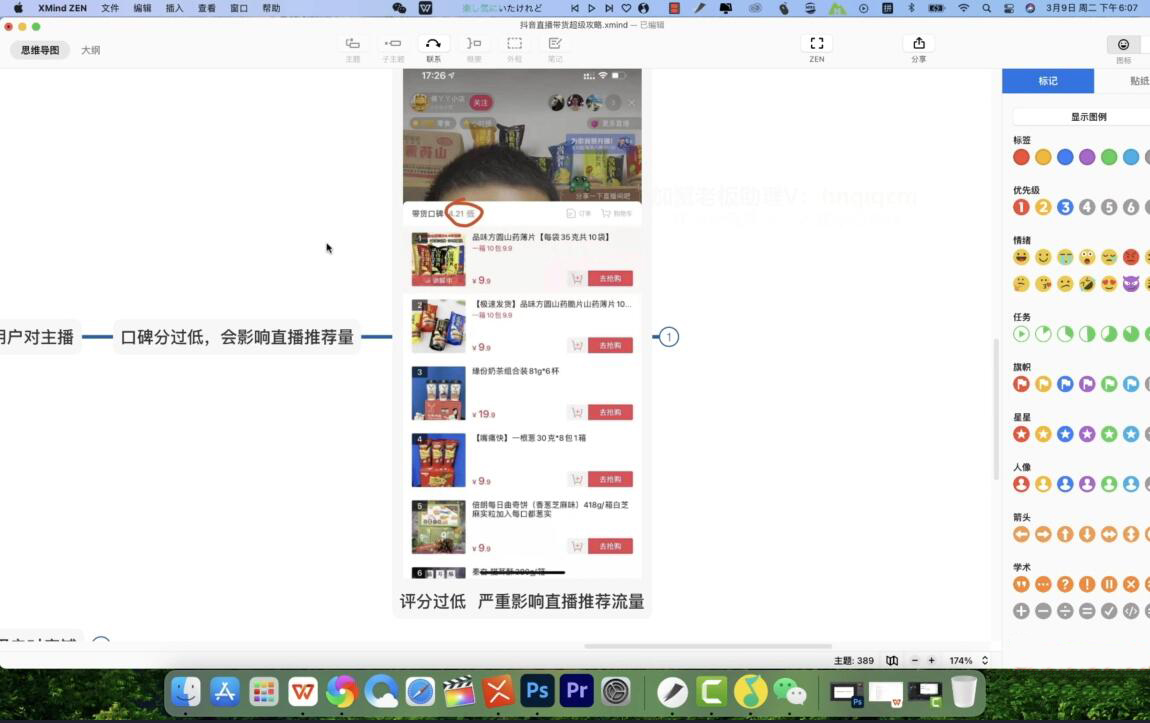This screenshot has height=723, width=1150.
Task: Click the 联系 relationship tool in toolbar
Action: (433, 48)
